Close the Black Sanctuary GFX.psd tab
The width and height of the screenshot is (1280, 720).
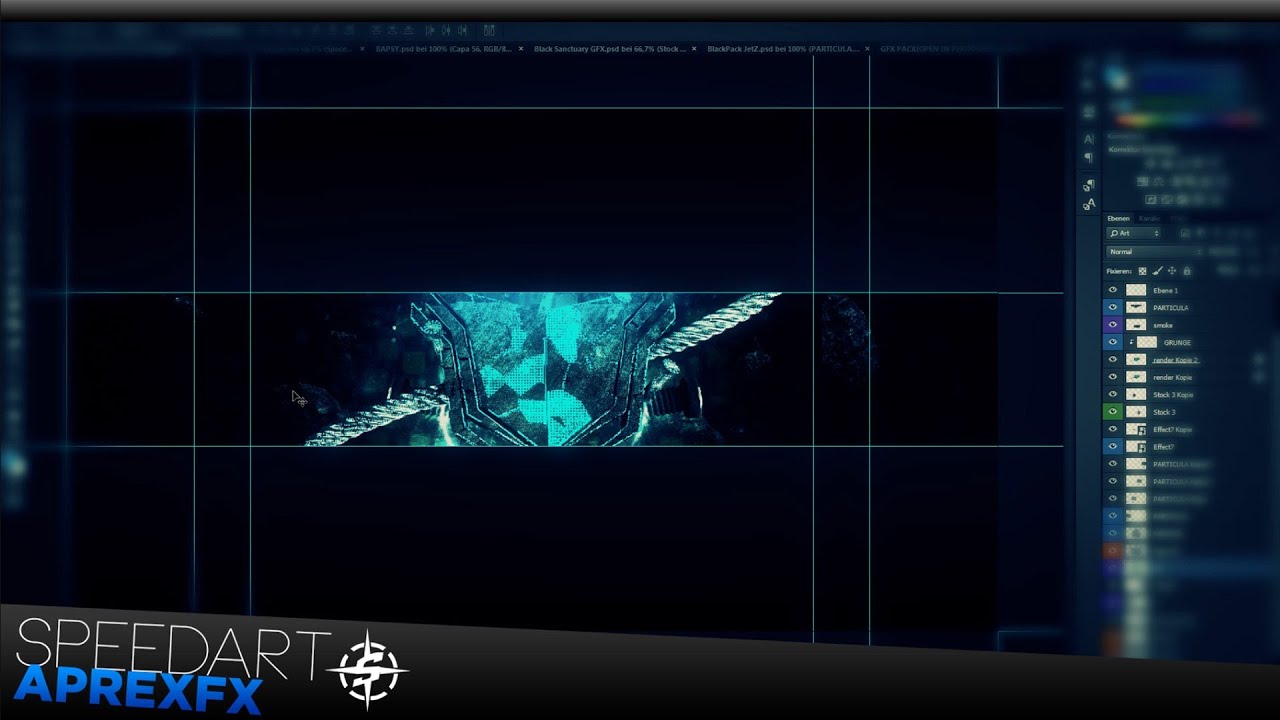pos(694,48)
